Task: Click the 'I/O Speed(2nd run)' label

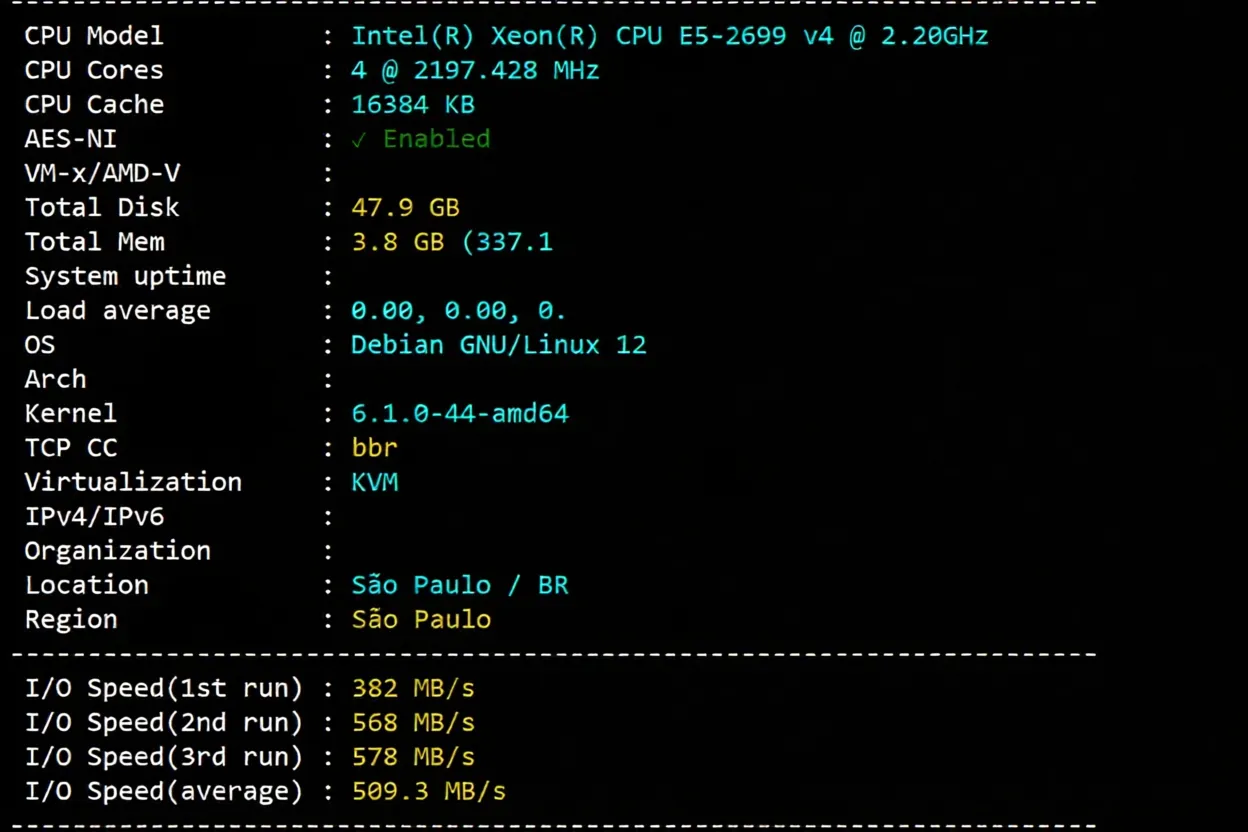Action: [164, 722]
